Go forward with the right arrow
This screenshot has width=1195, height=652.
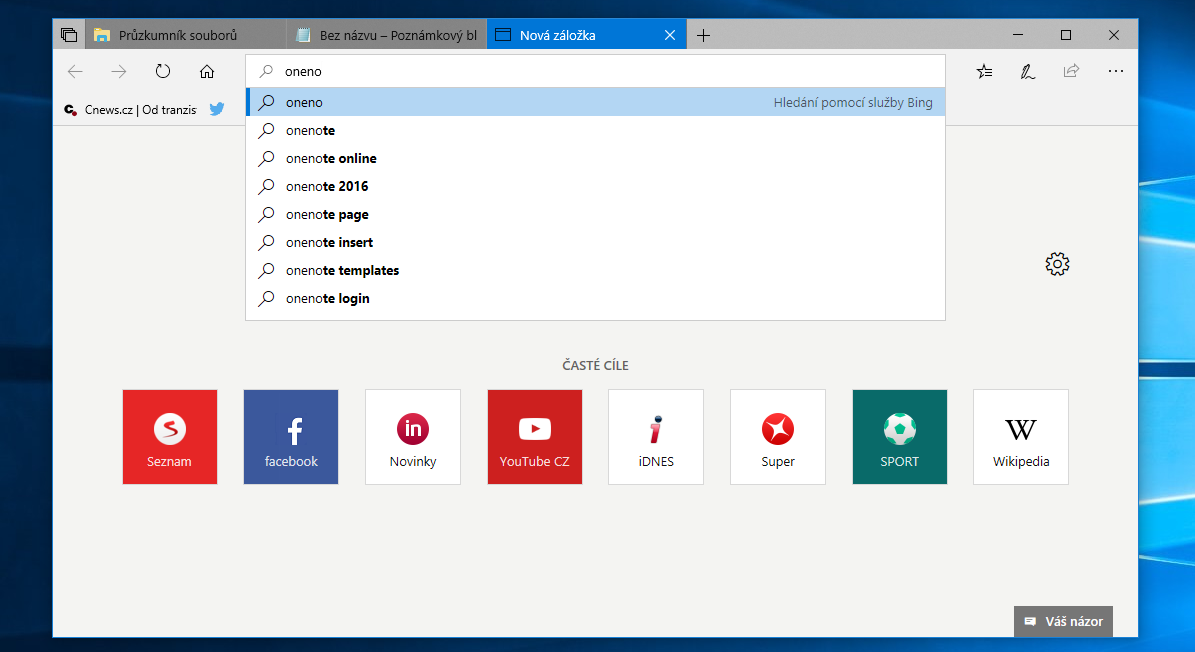pyautogui.click(x=119, y=72)
